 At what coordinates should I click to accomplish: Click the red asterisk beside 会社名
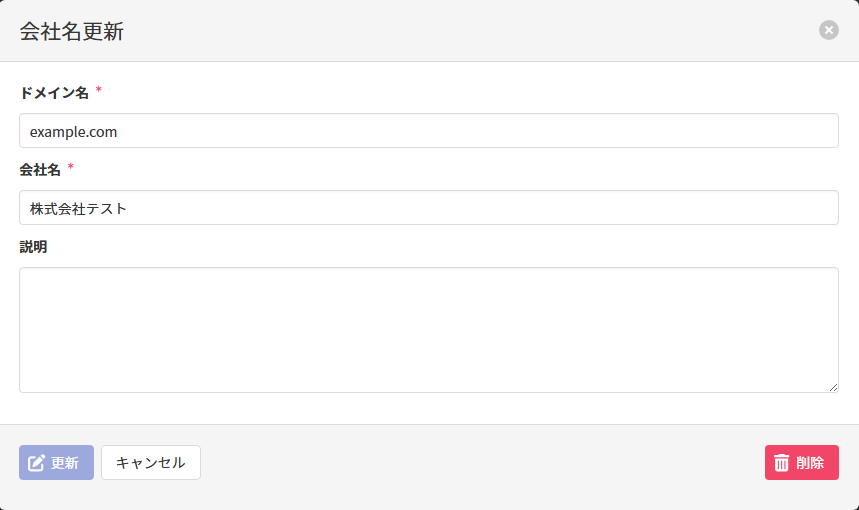[71, 169]
